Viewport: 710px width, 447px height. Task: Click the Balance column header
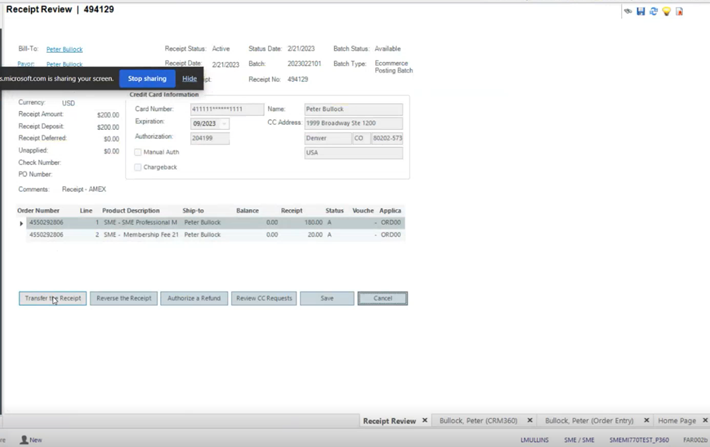247,211
